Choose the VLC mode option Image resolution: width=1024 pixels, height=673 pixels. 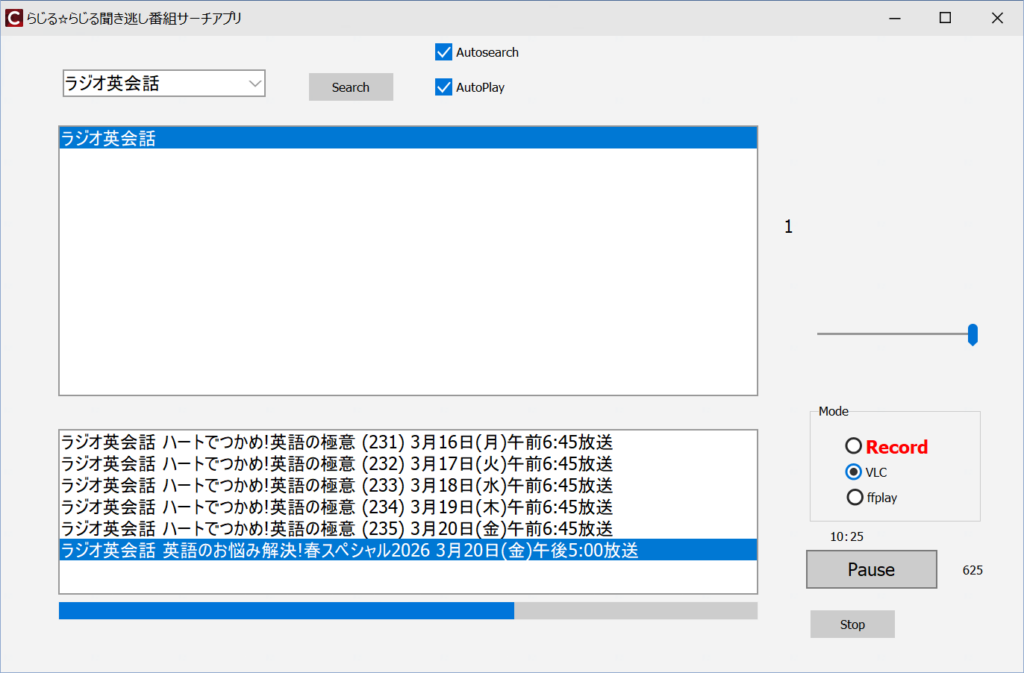point(853,472)
